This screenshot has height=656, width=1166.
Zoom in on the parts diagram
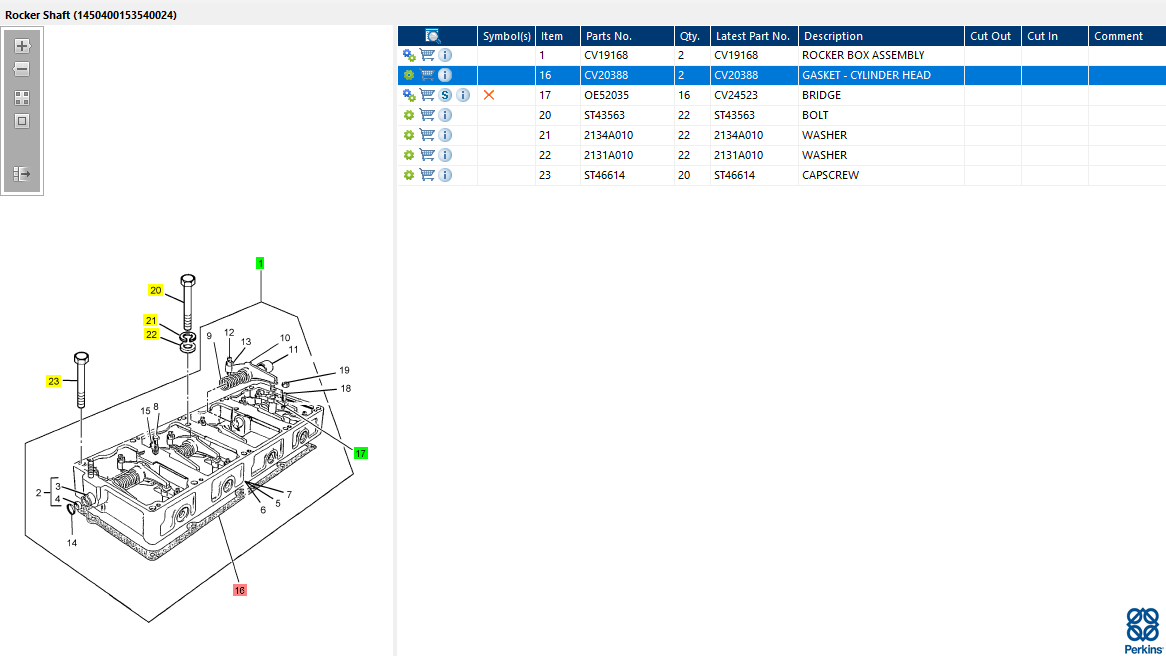[22, 46]
